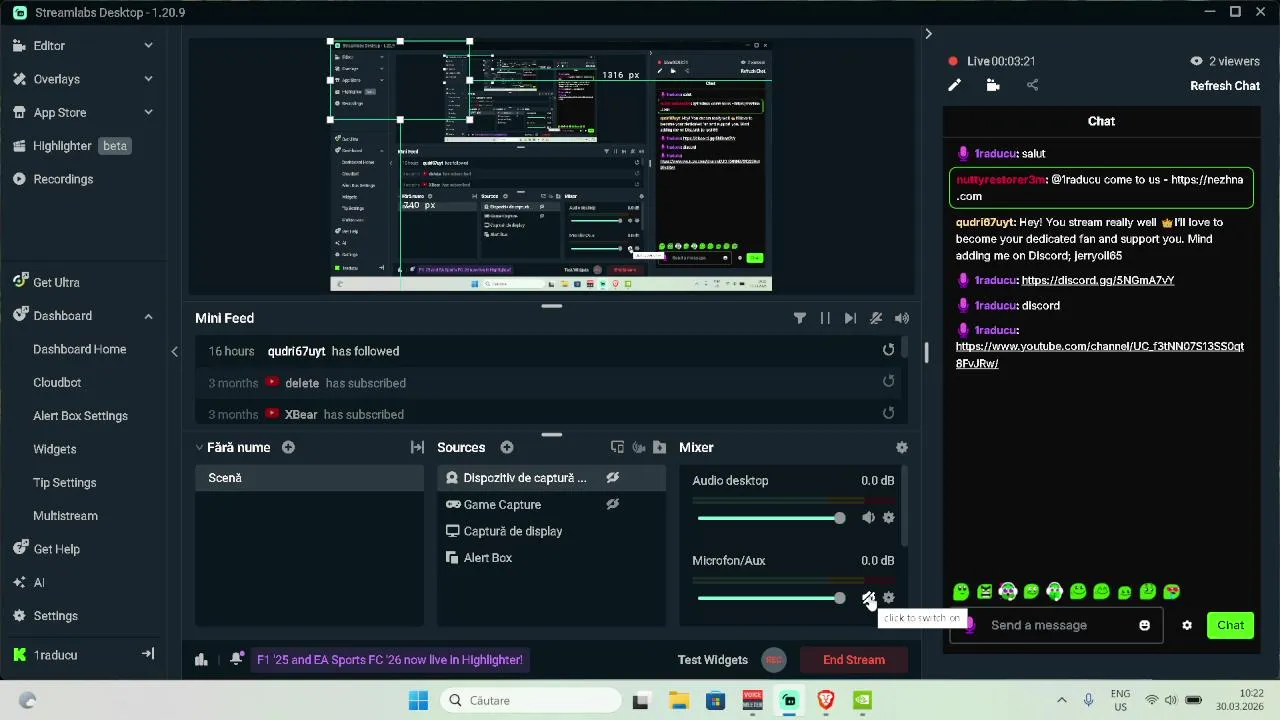The height and width of the screenshot is (720, 1280).
Task: Open notifications bell icon
Action: 236,659
